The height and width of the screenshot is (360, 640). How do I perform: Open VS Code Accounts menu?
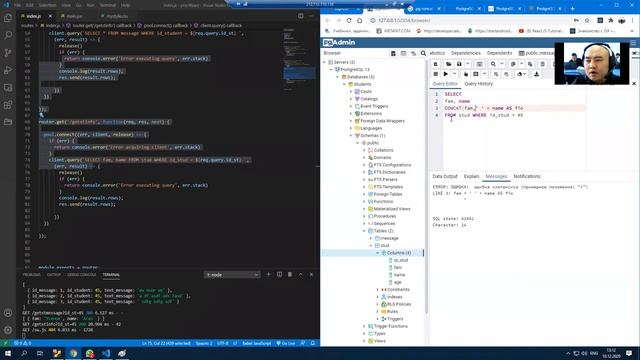pyautogui.click(x=8, y=313)
